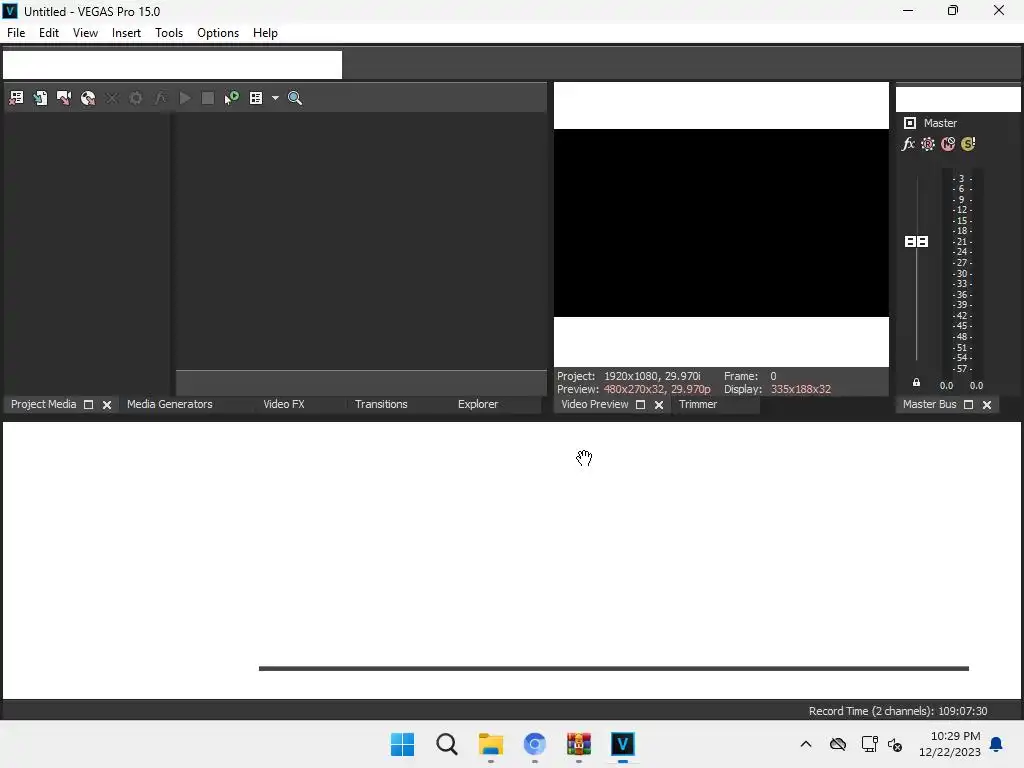
Task: Switch to the Explorer tab
Action: tap(478, 404)
